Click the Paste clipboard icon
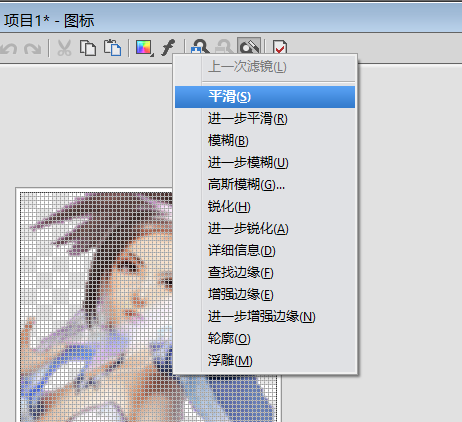462x422 pixels. (112, 48)
